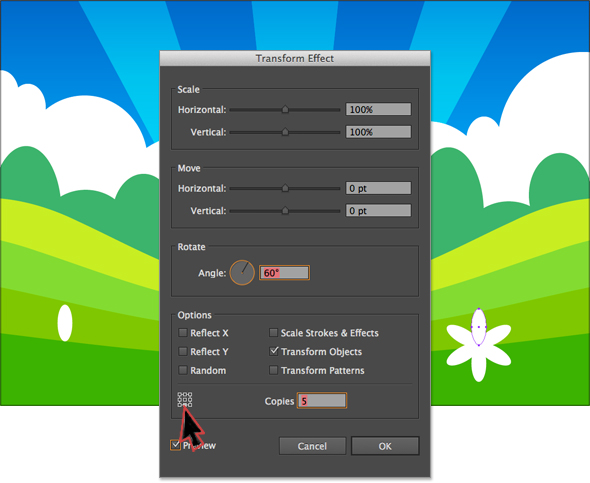Click the Move Horizontal slider handle
590x483 pixels.
[285, 188]
